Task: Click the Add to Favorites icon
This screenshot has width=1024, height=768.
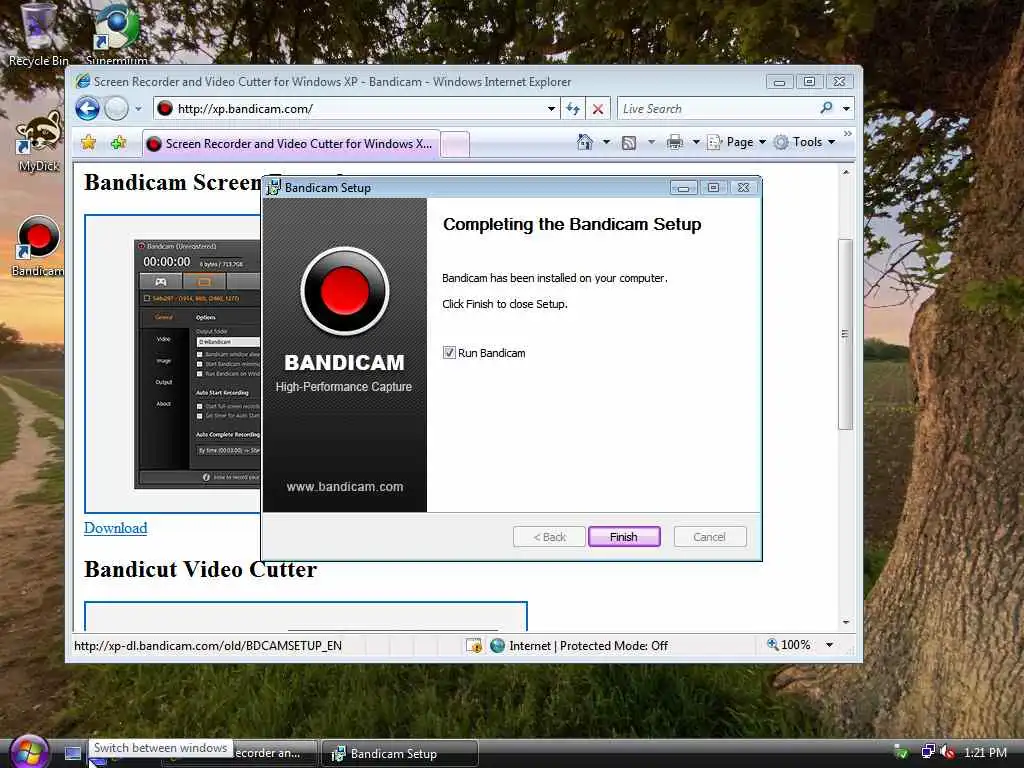Action: (x=118, y=142)
